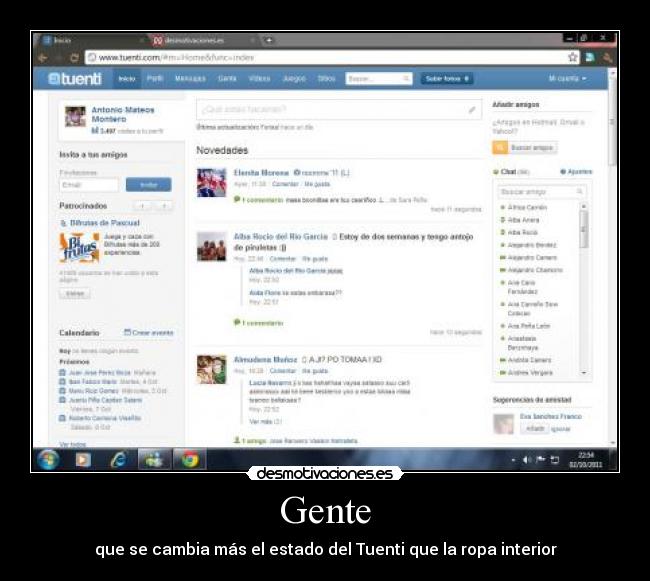The height and width of the screenshot is (581, 650).
Task: Click the magnifier icon in the Tuenti search box
Action: [406, 78]
